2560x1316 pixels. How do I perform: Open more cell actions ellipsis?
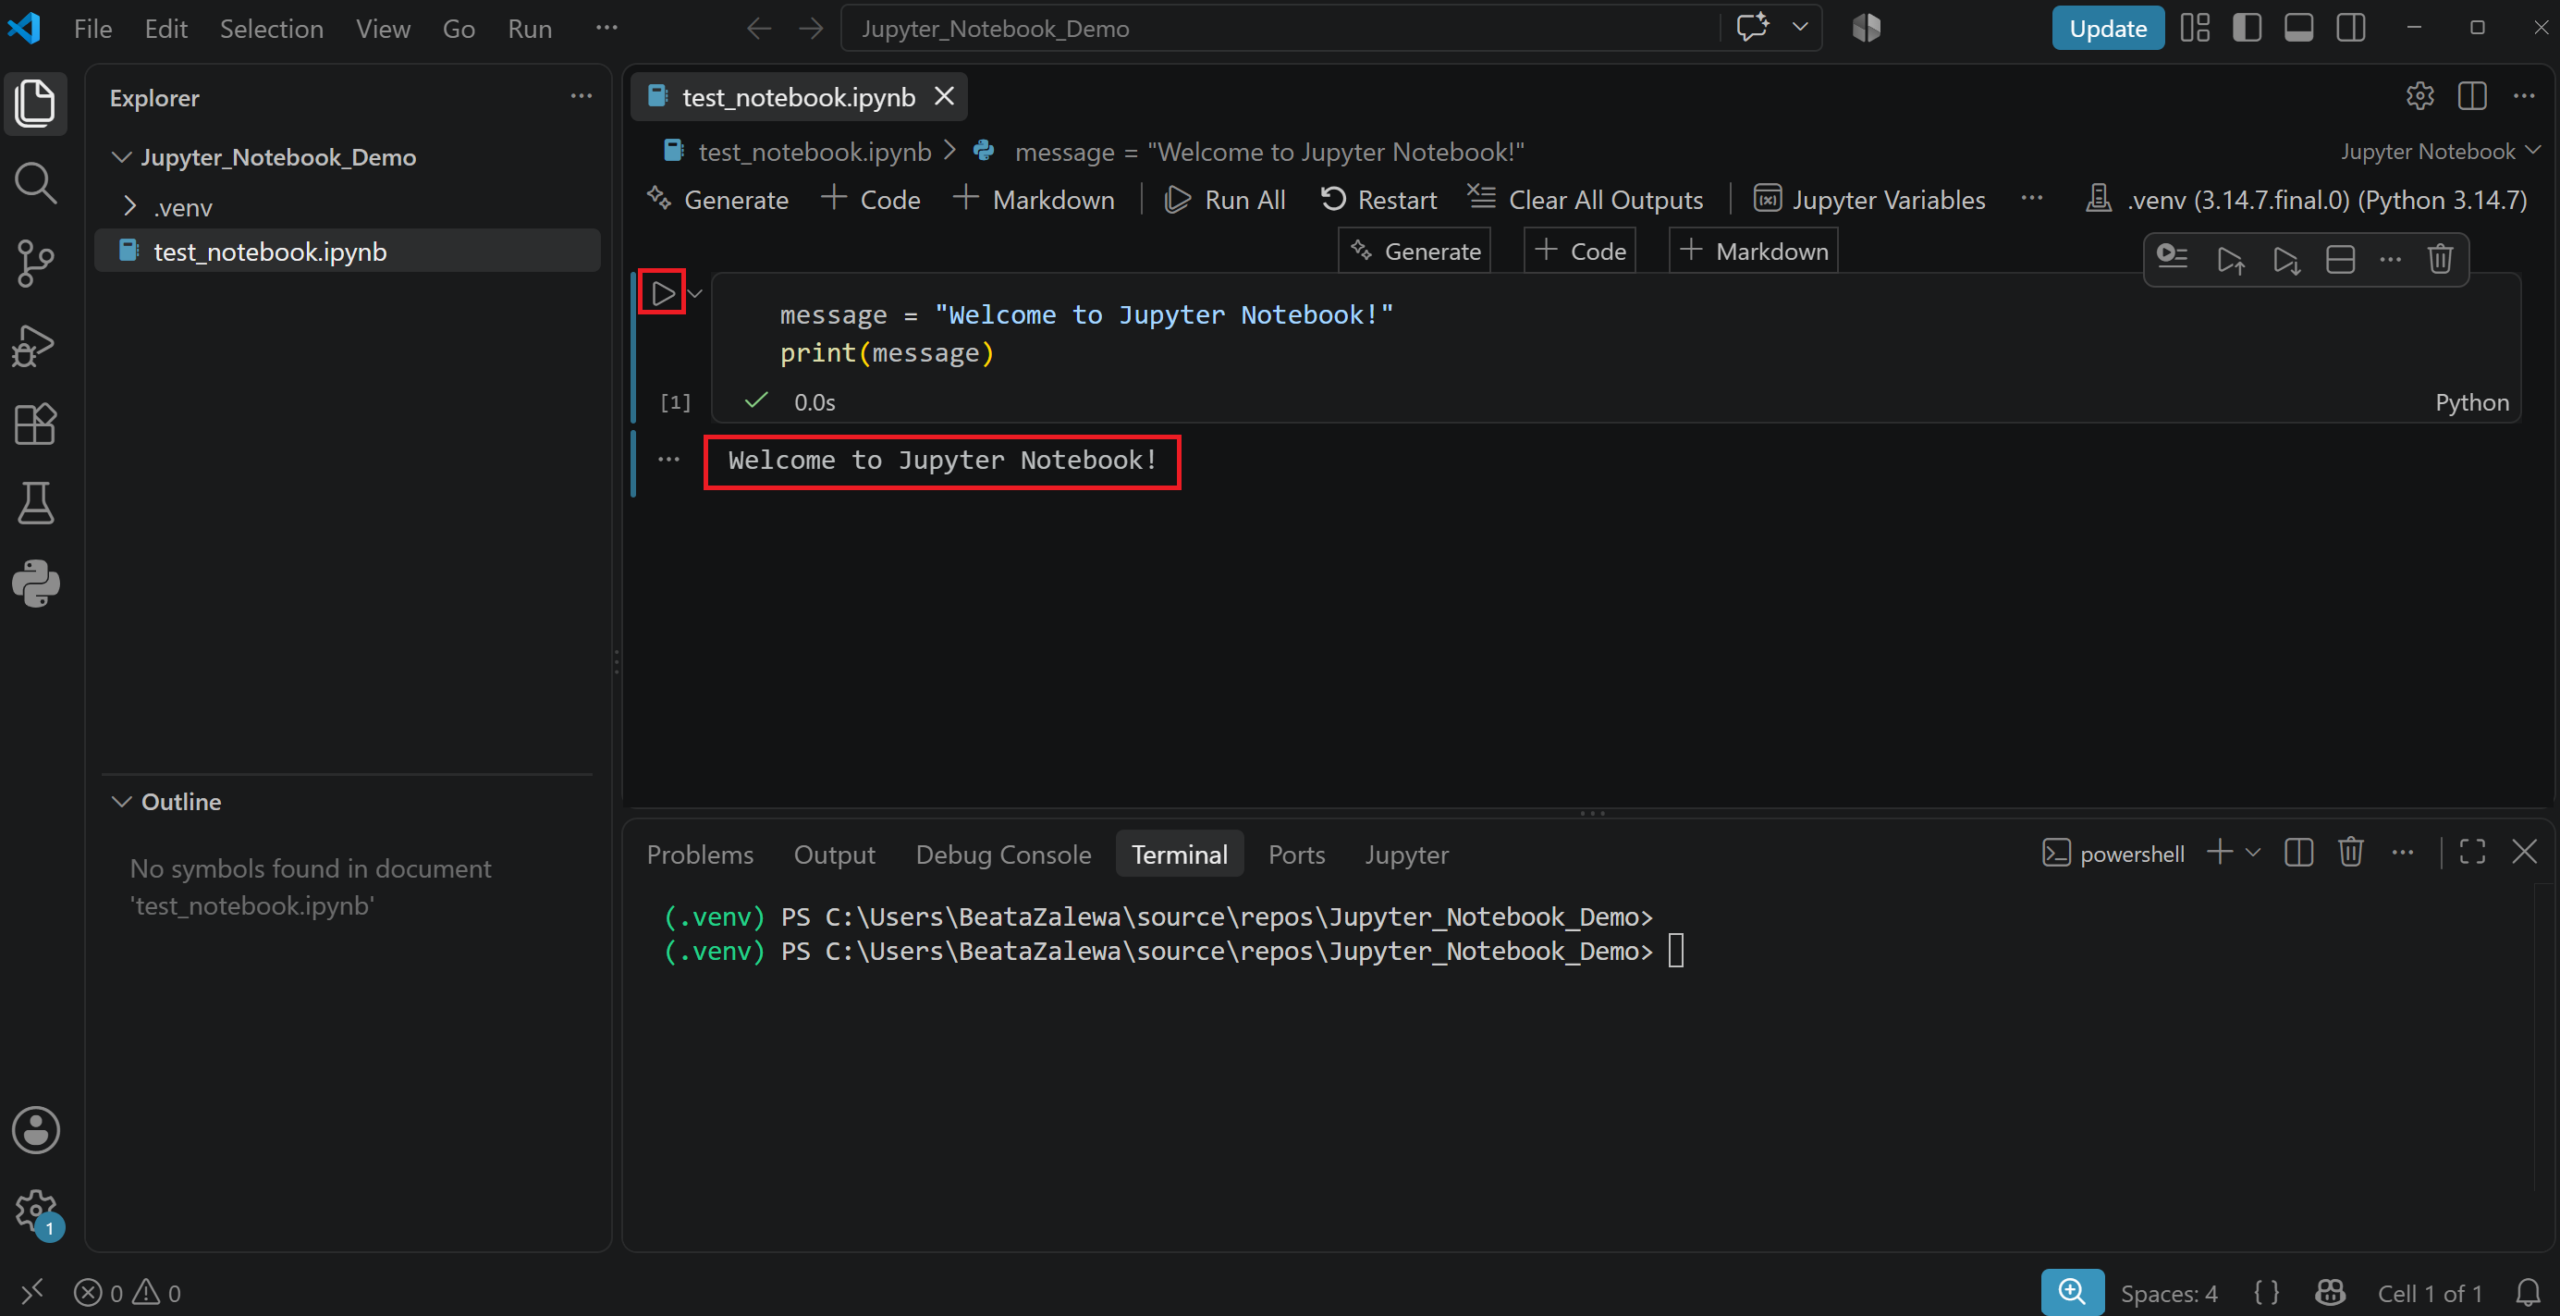[x=2390, y=260]
